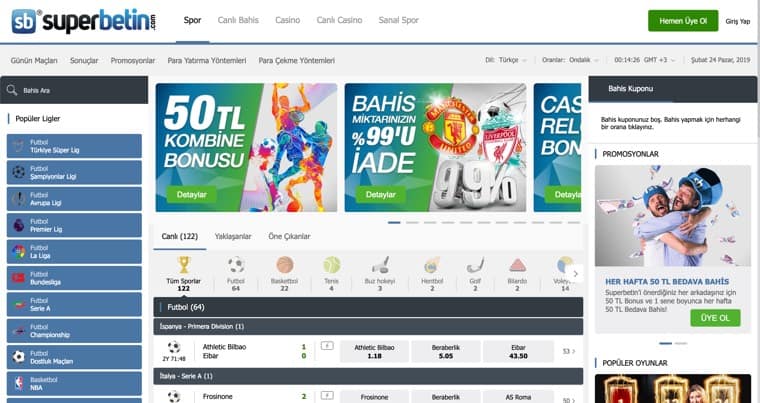This screenshot has height=403, width=760.
Task: Click the Bahis Ara search field
Action: point(74,90)
